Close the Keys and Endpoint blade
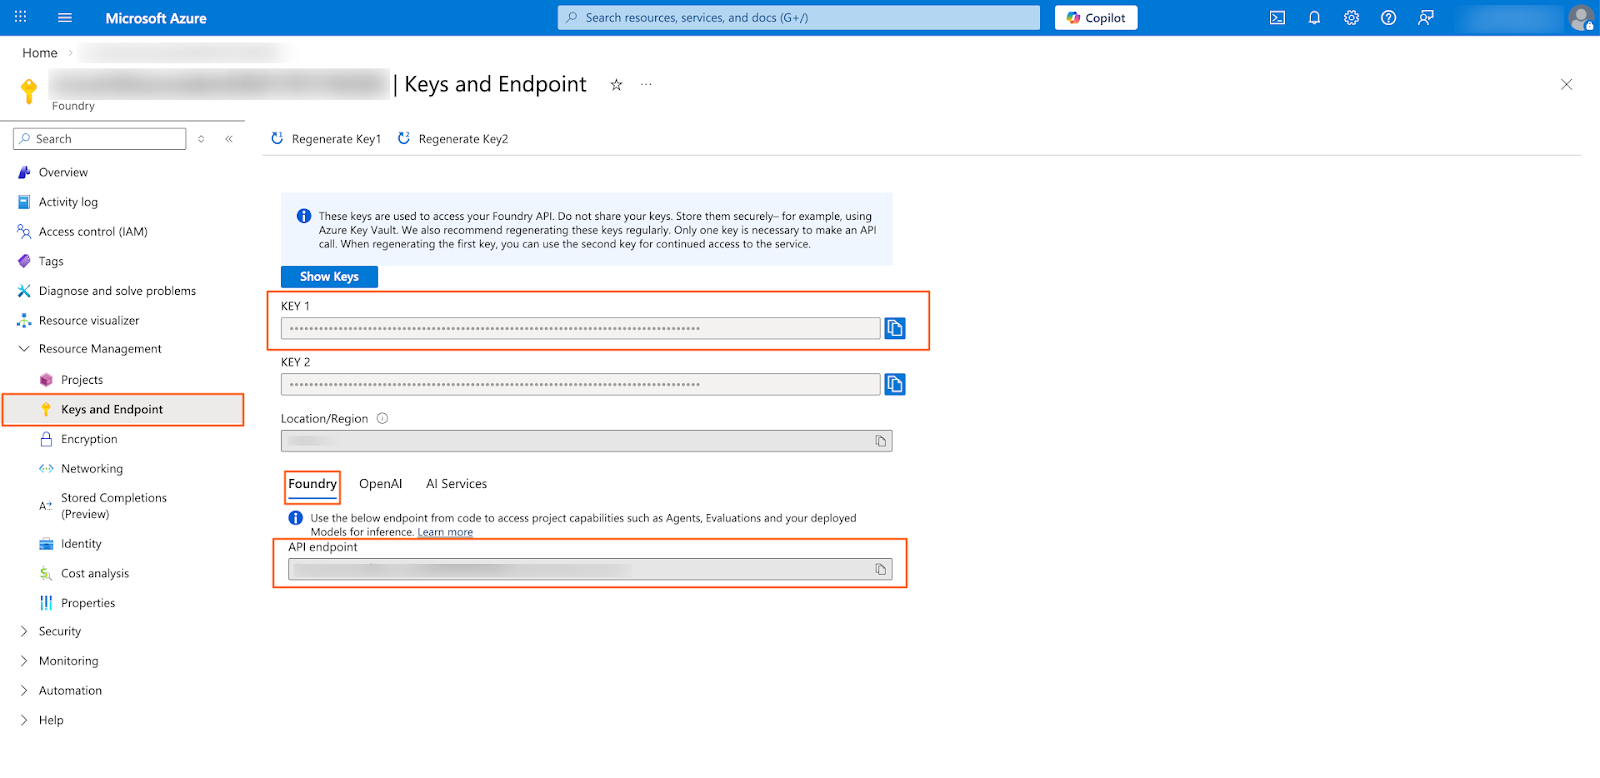1600x778 pixels. point(1566,85)
